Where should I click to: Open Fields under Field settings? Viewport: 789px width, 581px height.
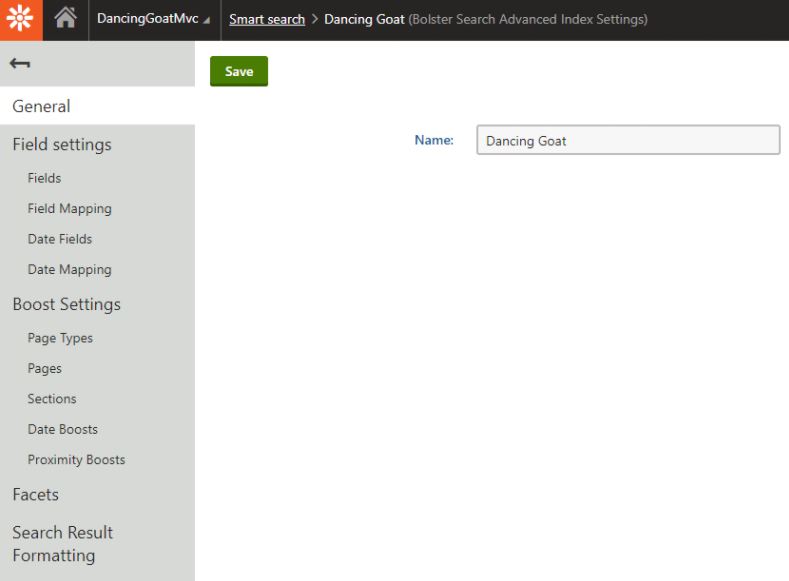45,178
